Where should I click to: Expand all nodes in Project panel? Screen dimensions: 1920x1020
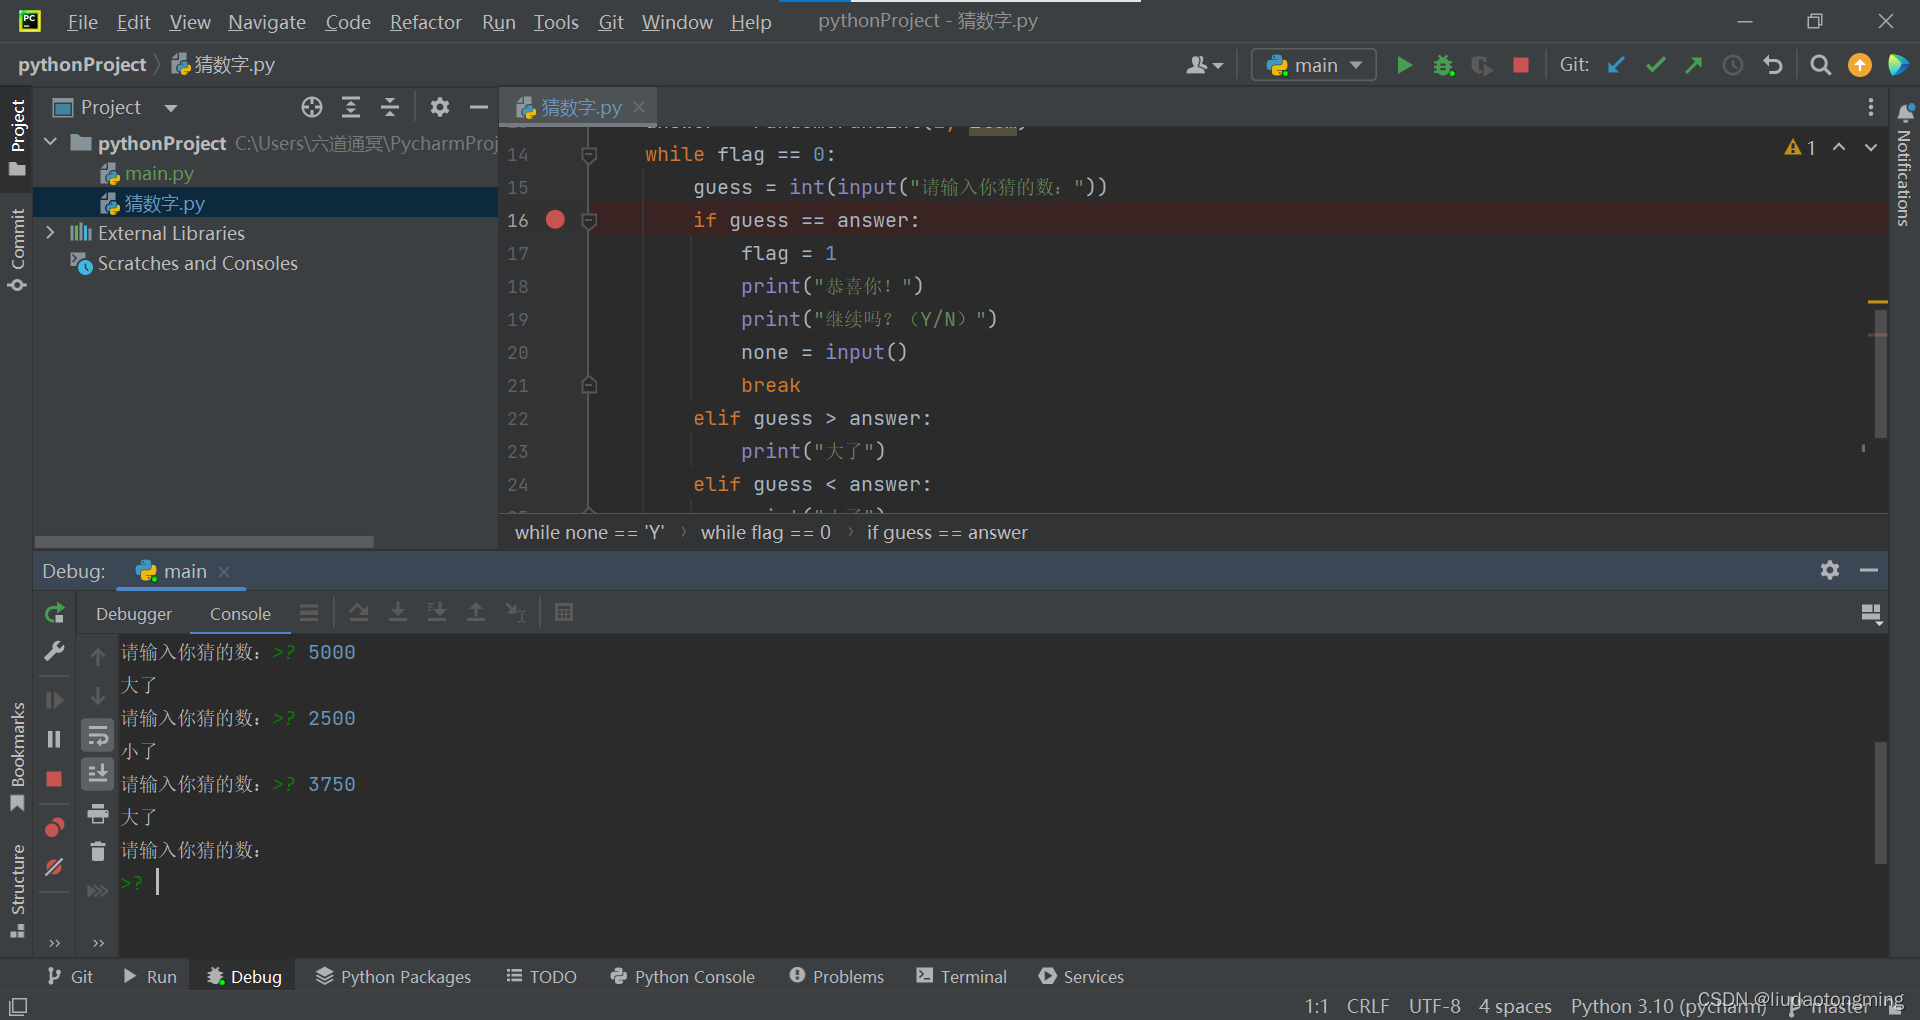tap(351, 107)
